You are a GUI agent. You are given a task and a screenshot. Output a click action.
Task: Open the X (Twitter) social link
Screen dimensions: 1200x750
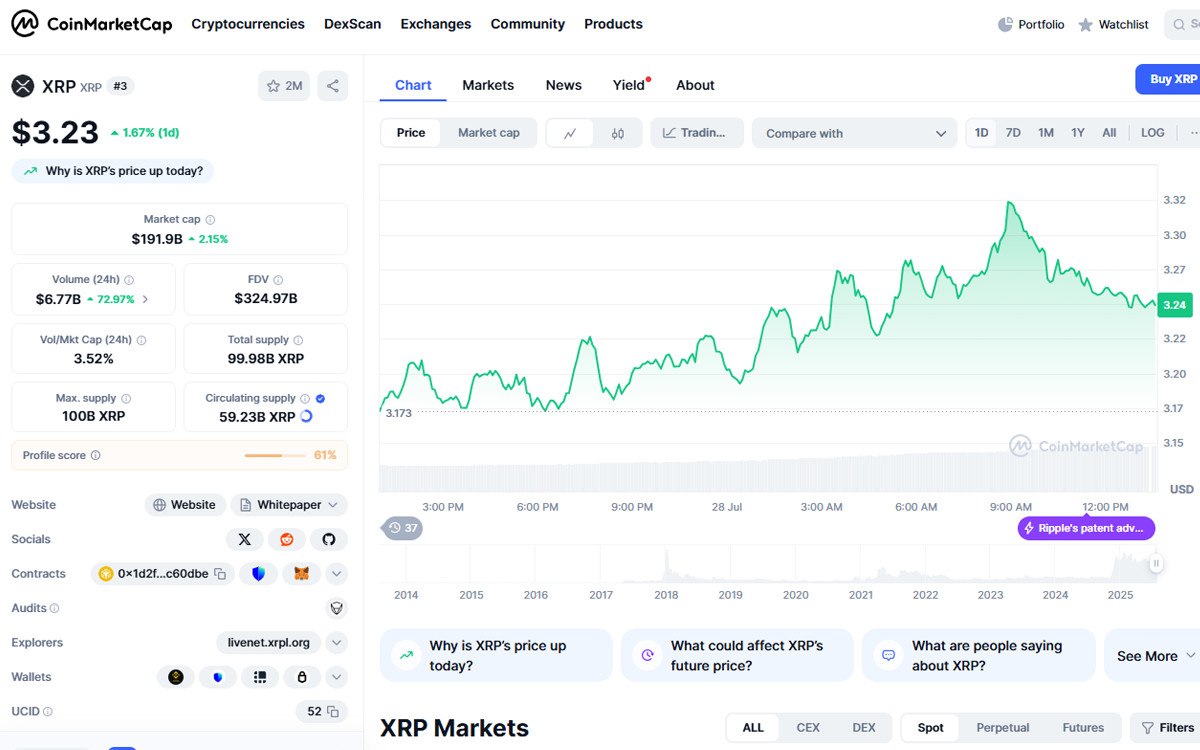(244, 539)
